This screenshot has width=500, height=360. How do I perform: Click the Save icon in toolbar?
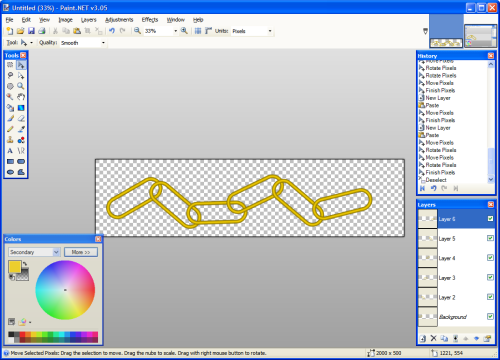pyautogui.click(x=31, y=31)
